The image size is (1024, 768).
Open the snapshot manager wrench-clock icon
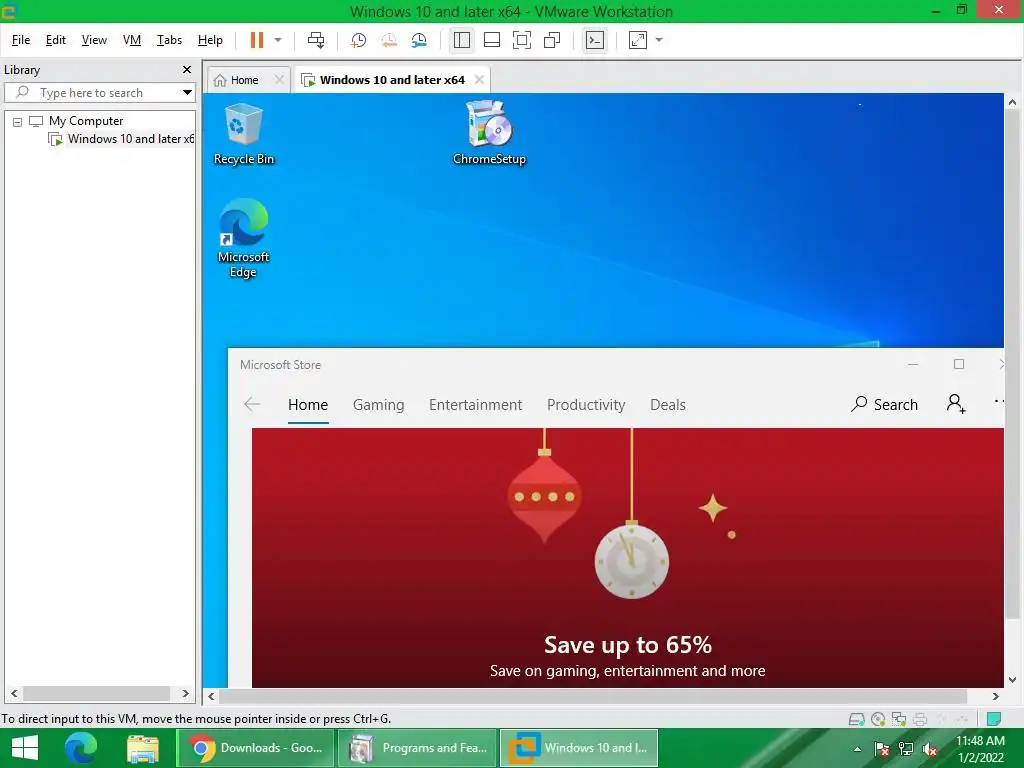coord(419,40)
